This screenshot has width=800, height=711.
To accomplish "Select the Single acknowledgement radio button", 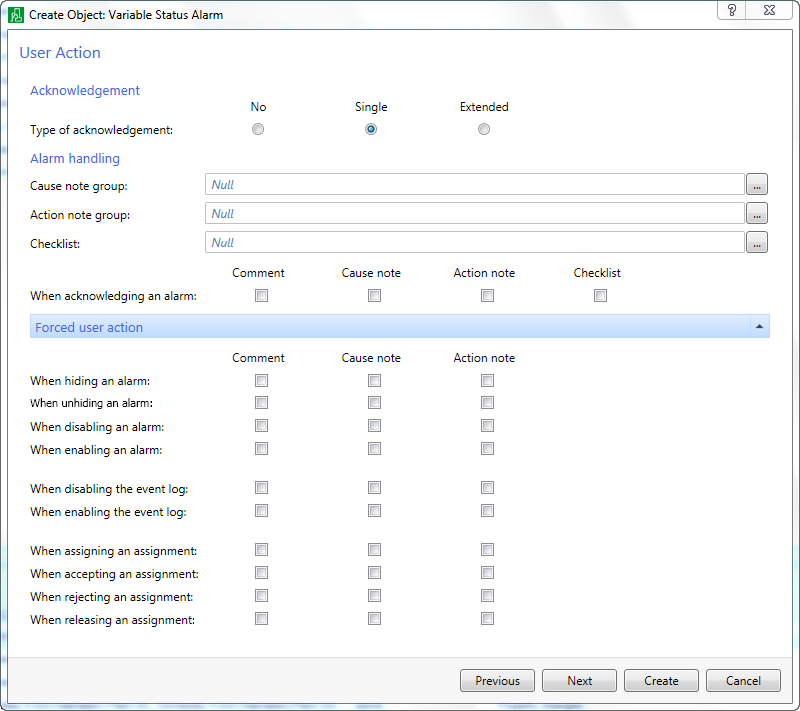I will (x=371, y=128).
